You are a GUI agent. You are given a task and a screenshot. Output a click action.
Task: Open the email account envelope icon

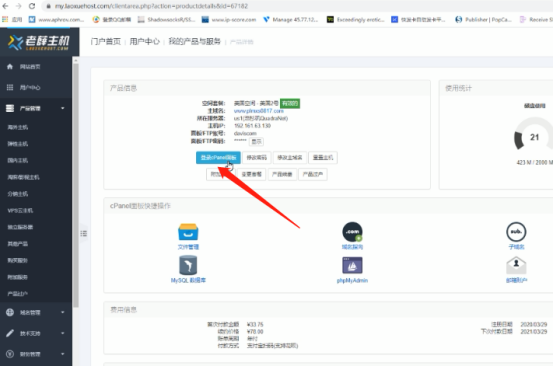click(516, 265)
